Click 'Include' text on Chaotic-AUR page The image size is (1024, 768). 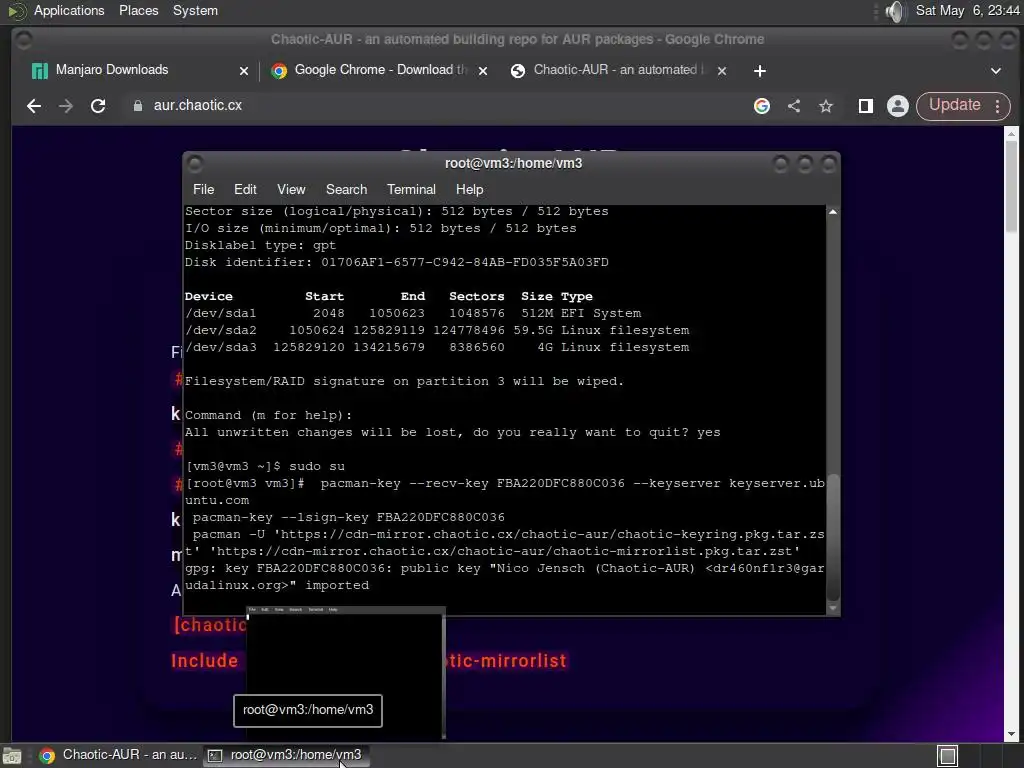[204, 661]
